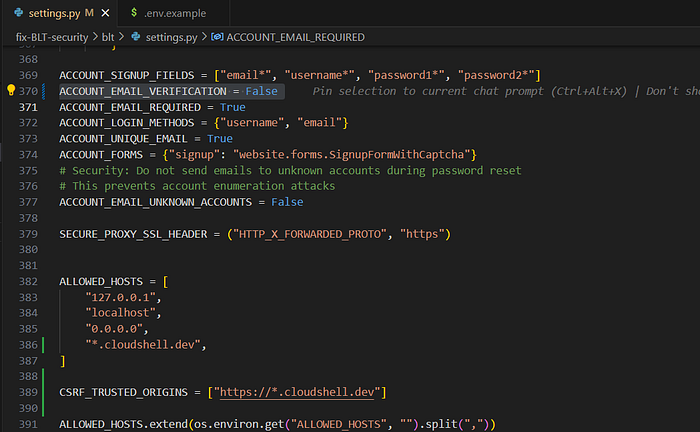Viewport: 700px width, 432px height.
Task: Click the lightbulb code action icon
Action: (x=11, y=90)
